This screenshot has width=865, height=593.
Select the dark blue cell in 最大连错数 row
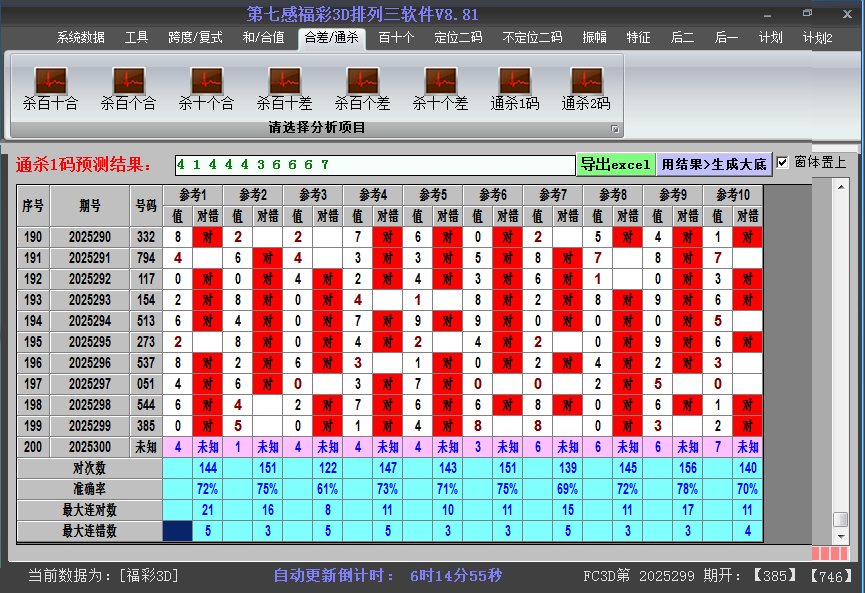coord(178,531)
